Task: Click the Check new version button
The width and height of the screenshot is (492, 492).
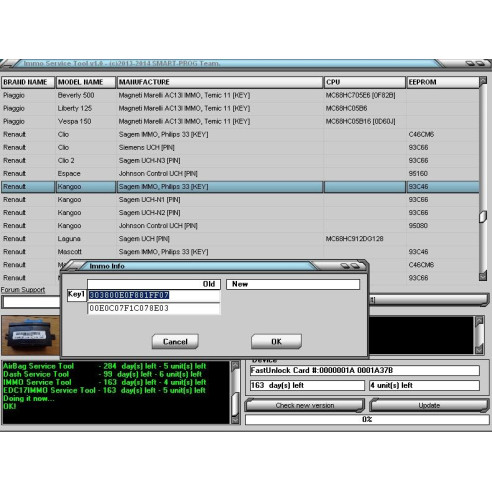Action: click(x=305, y=406)
